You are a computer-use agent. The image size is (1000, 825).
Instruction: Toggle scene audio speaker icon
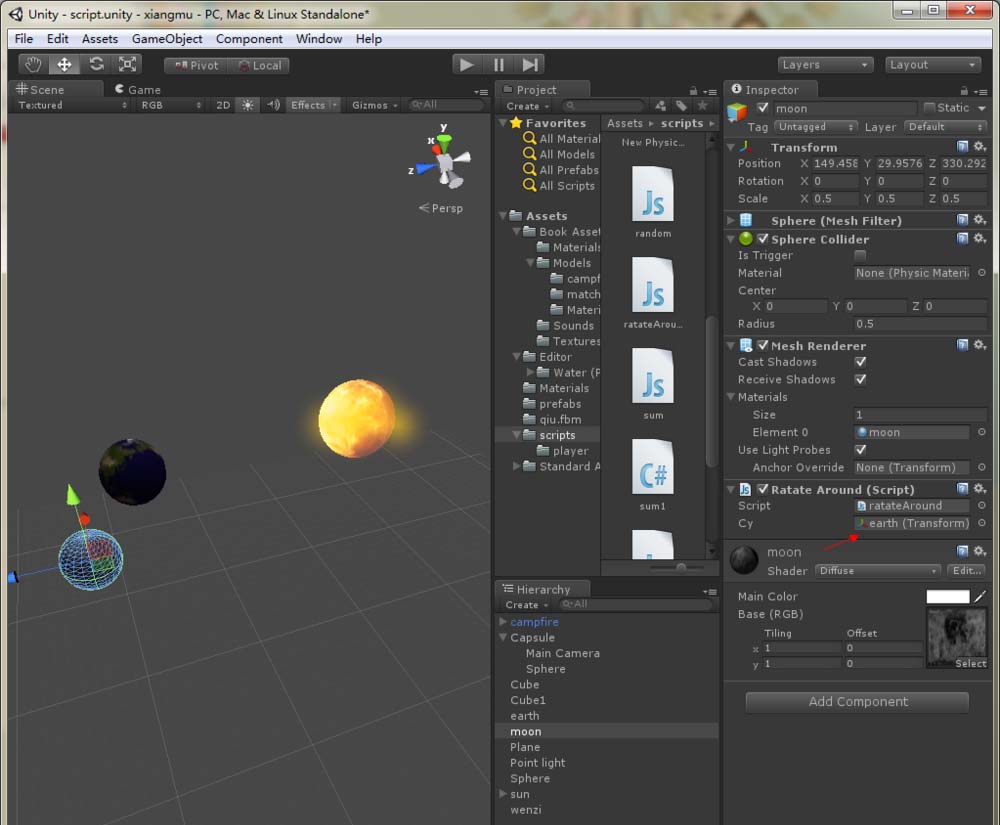pyautogui.click(x=273, y=105)
